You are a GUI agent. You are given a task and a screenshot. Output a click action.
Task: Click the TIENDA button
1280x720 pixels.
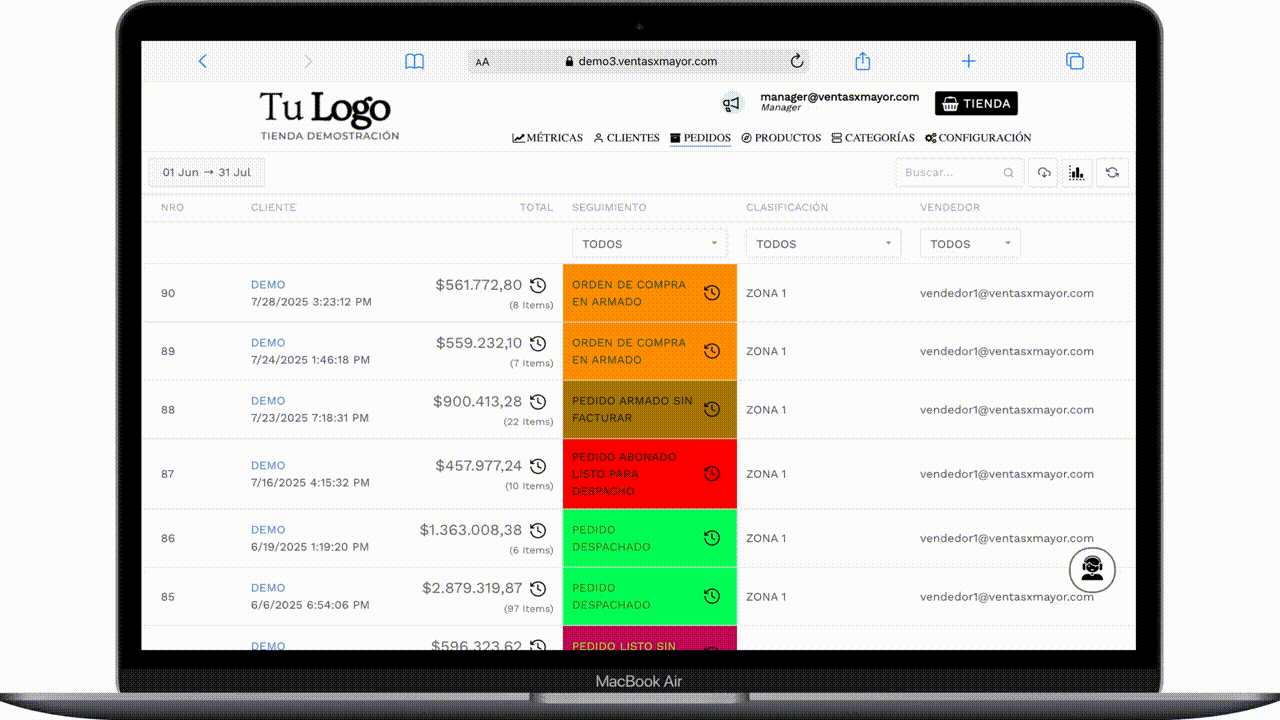click(x=975, y=103)
